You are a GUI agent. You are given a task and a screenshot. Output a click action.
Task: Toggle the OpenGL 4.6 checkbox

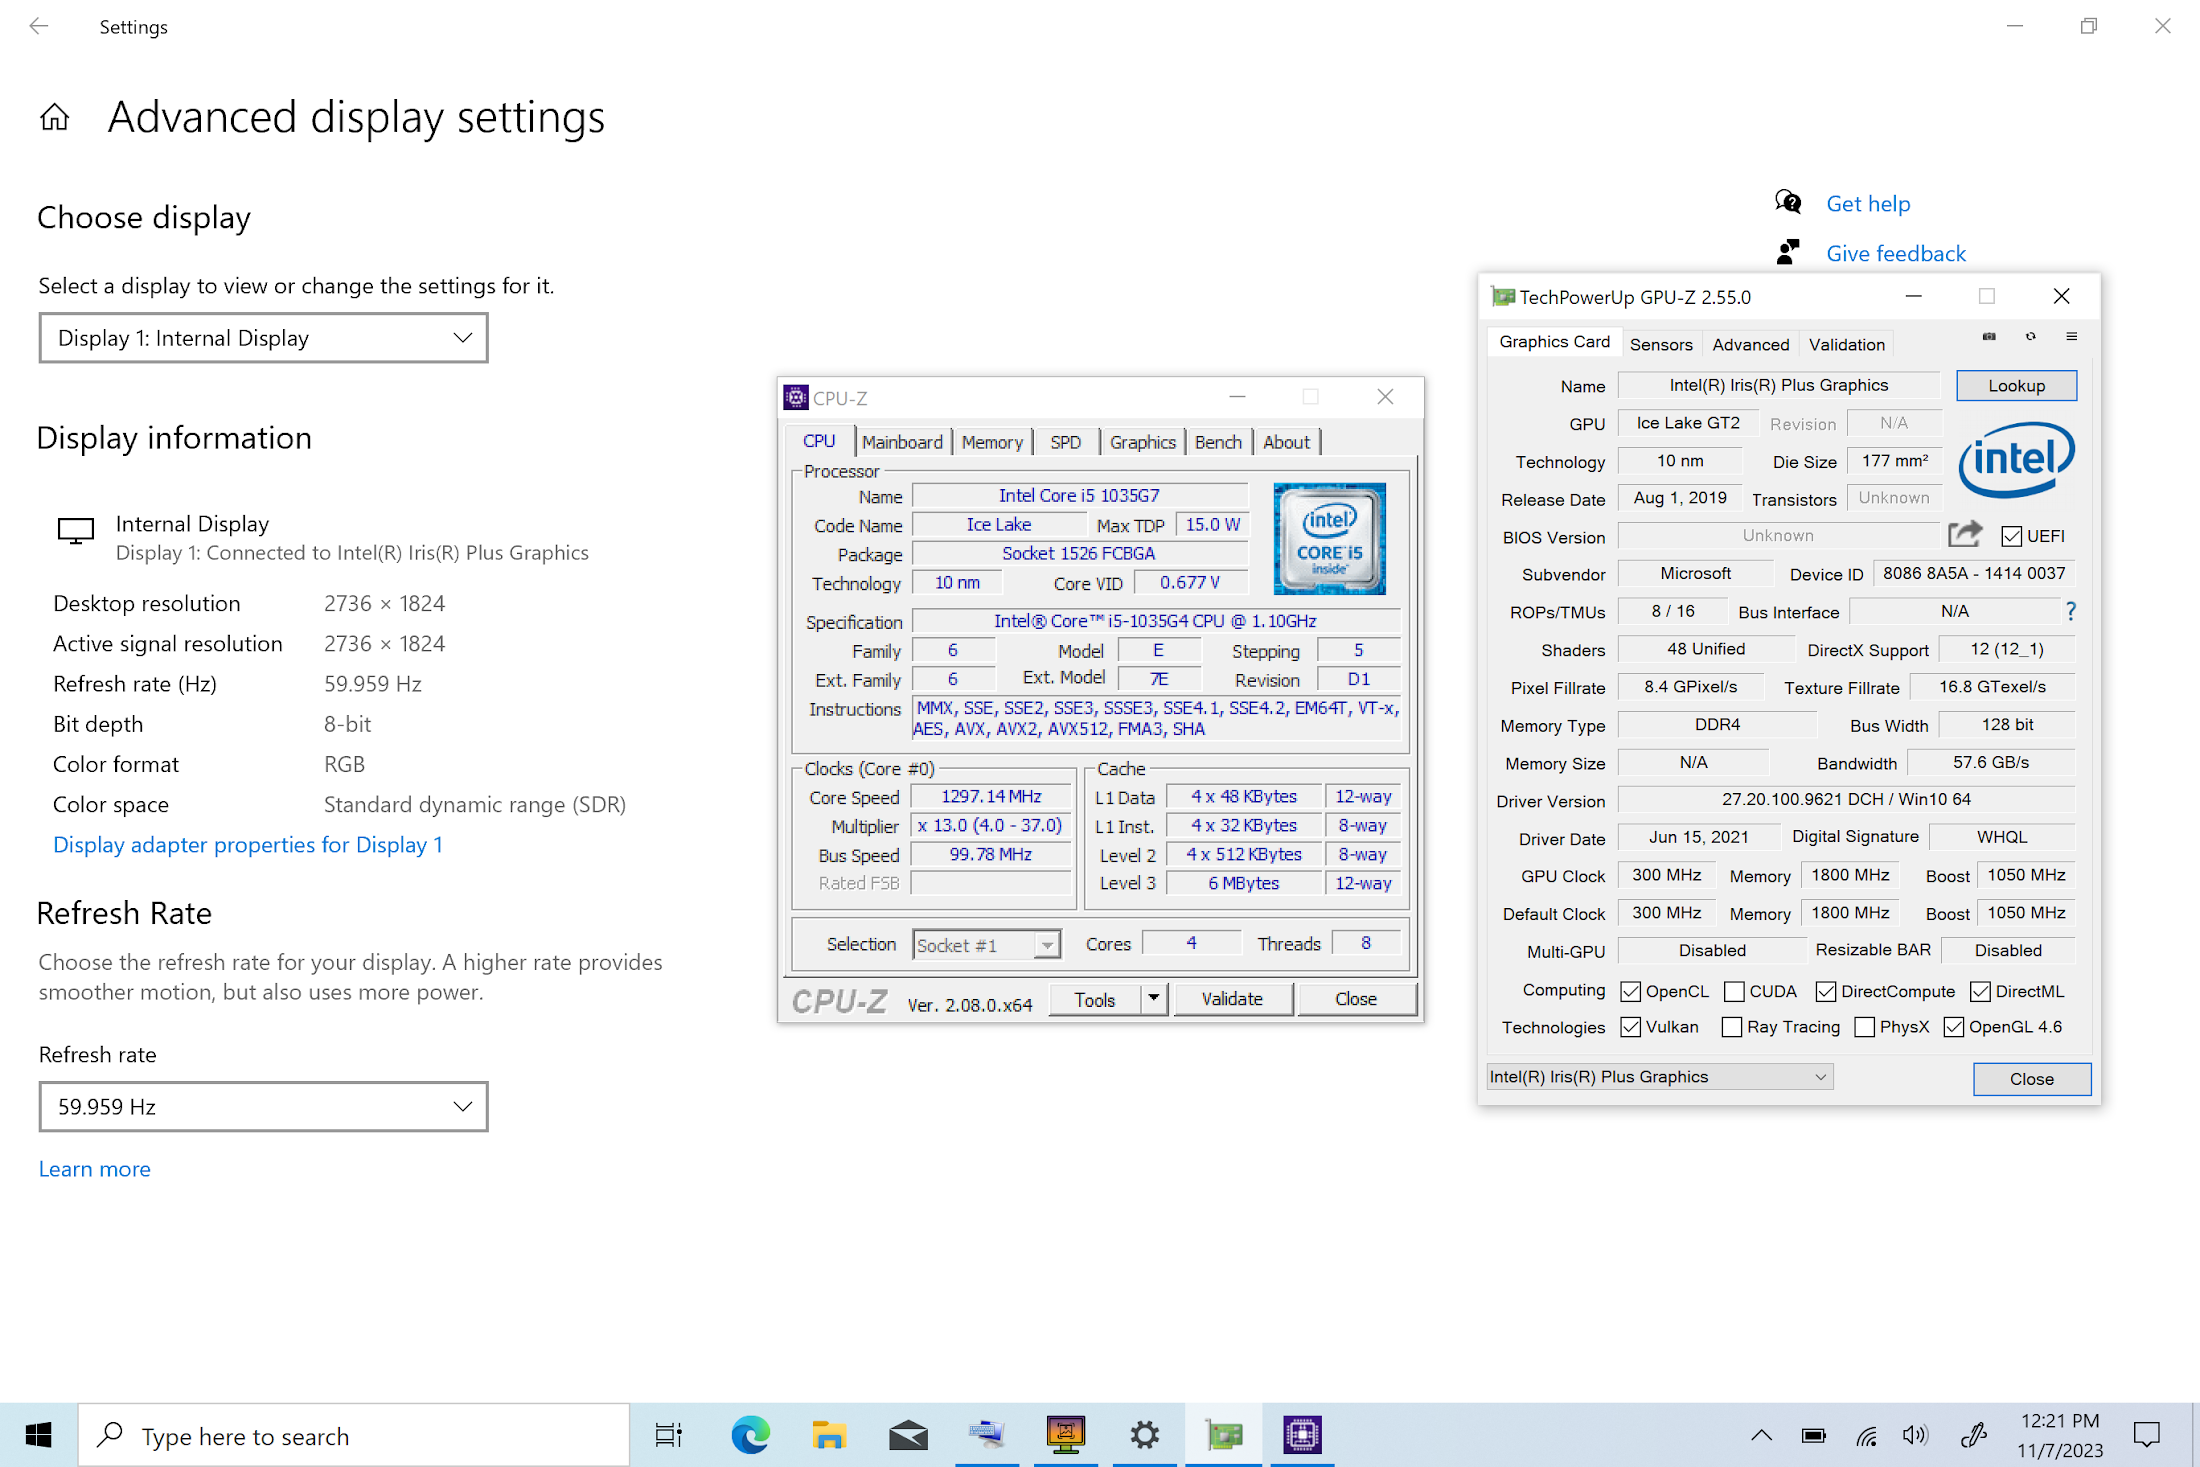pyautogui.click(x=1954, y=1027)
